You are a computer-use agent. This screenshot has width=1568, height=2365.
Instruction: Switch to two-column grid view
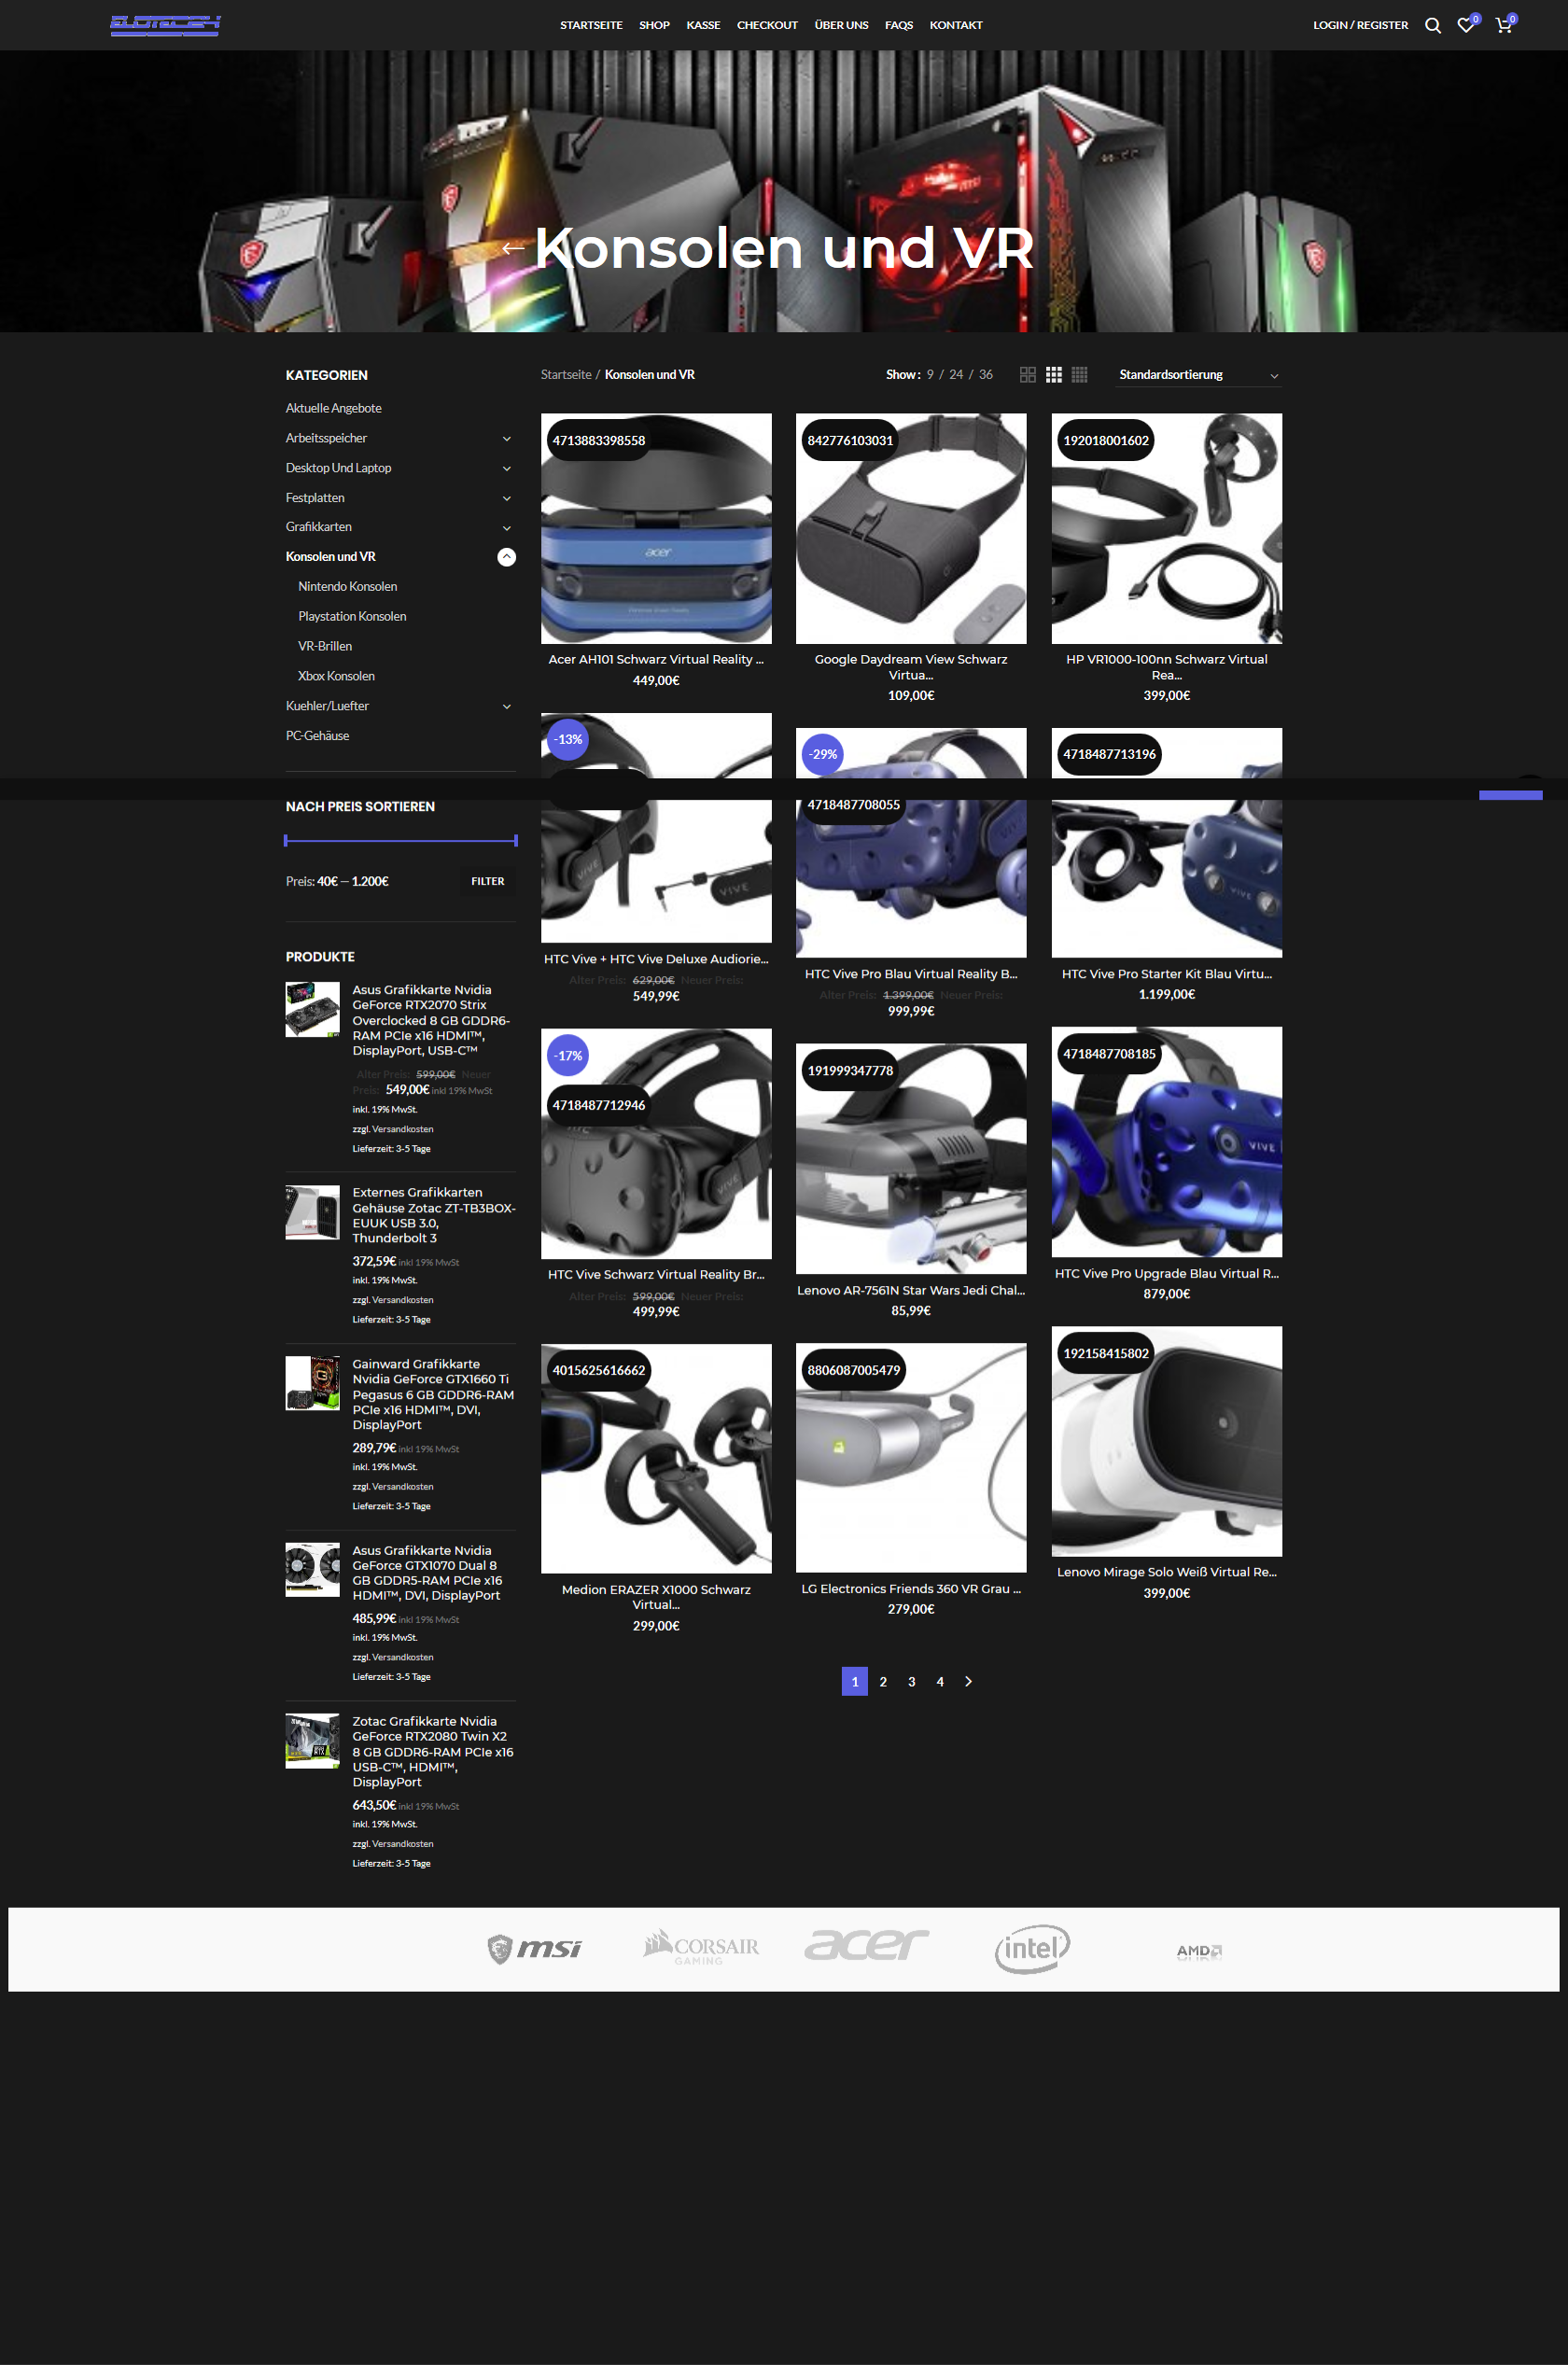coord(1027,375)
